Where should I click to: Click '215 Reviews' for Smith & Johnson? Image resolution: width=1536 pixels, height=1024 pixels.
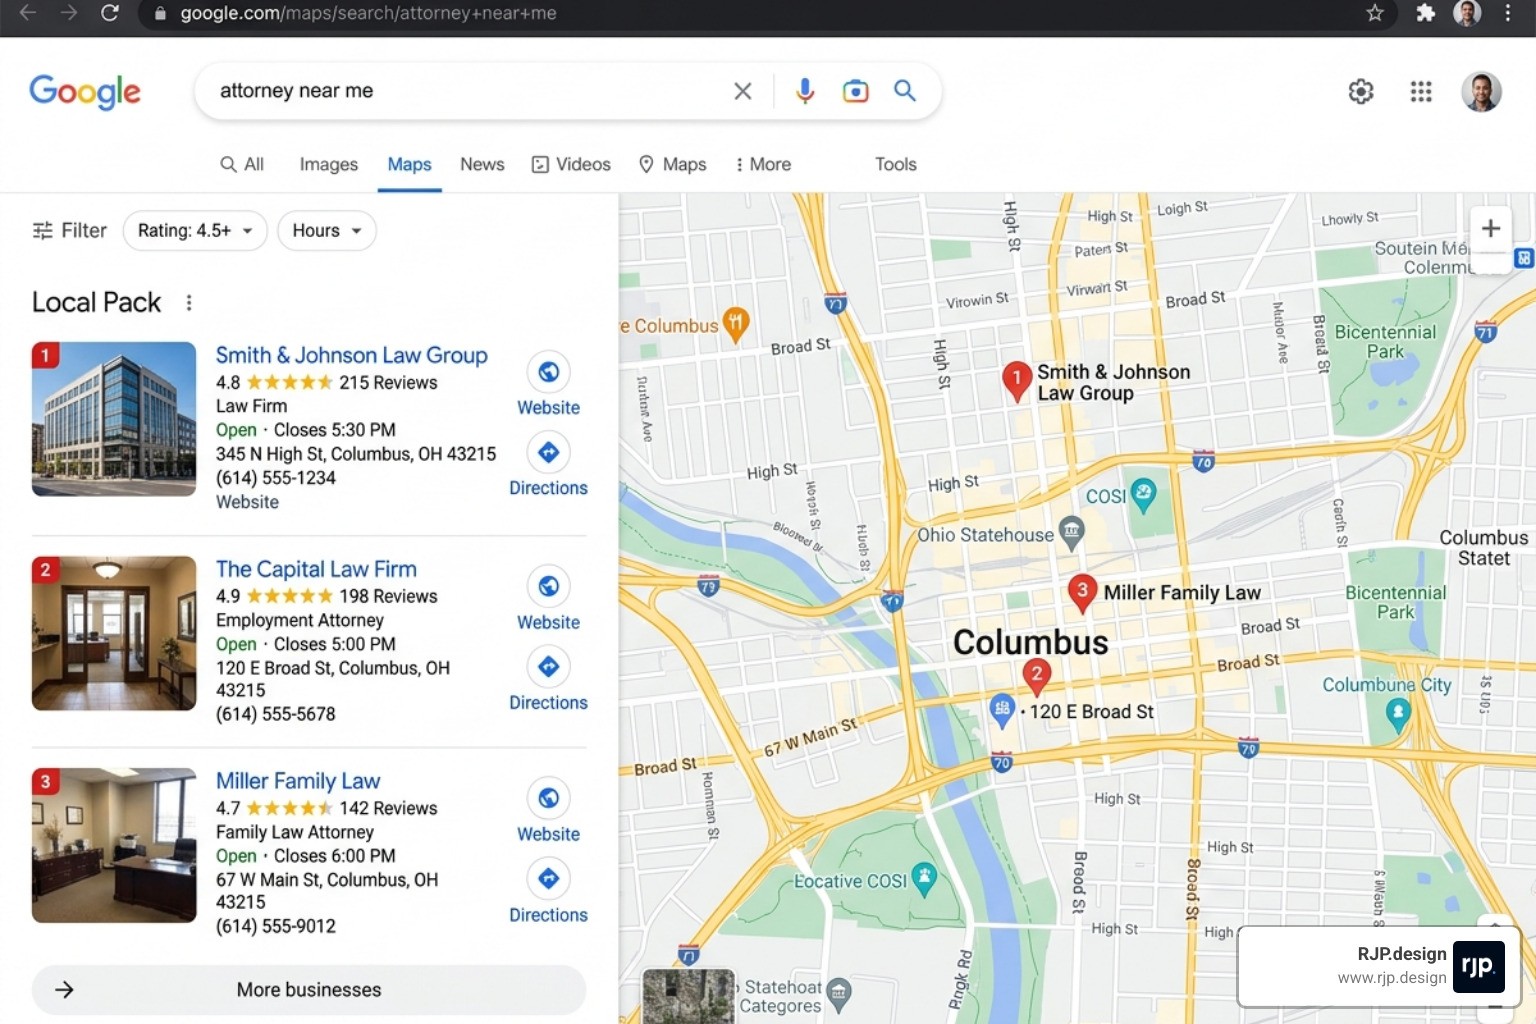(388, 382)
